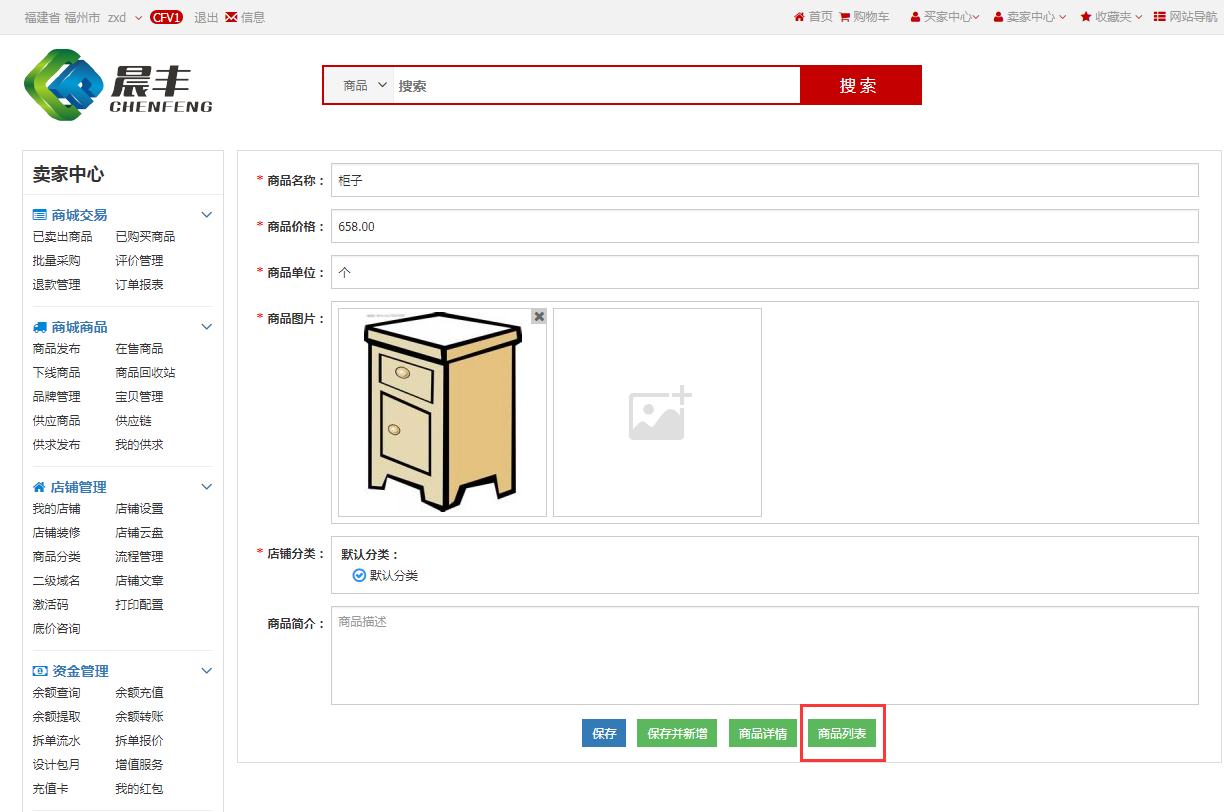Open 我的红包 in sidebar
The width and height of the screenshot is (1224, 812).
tap(139, 789)
